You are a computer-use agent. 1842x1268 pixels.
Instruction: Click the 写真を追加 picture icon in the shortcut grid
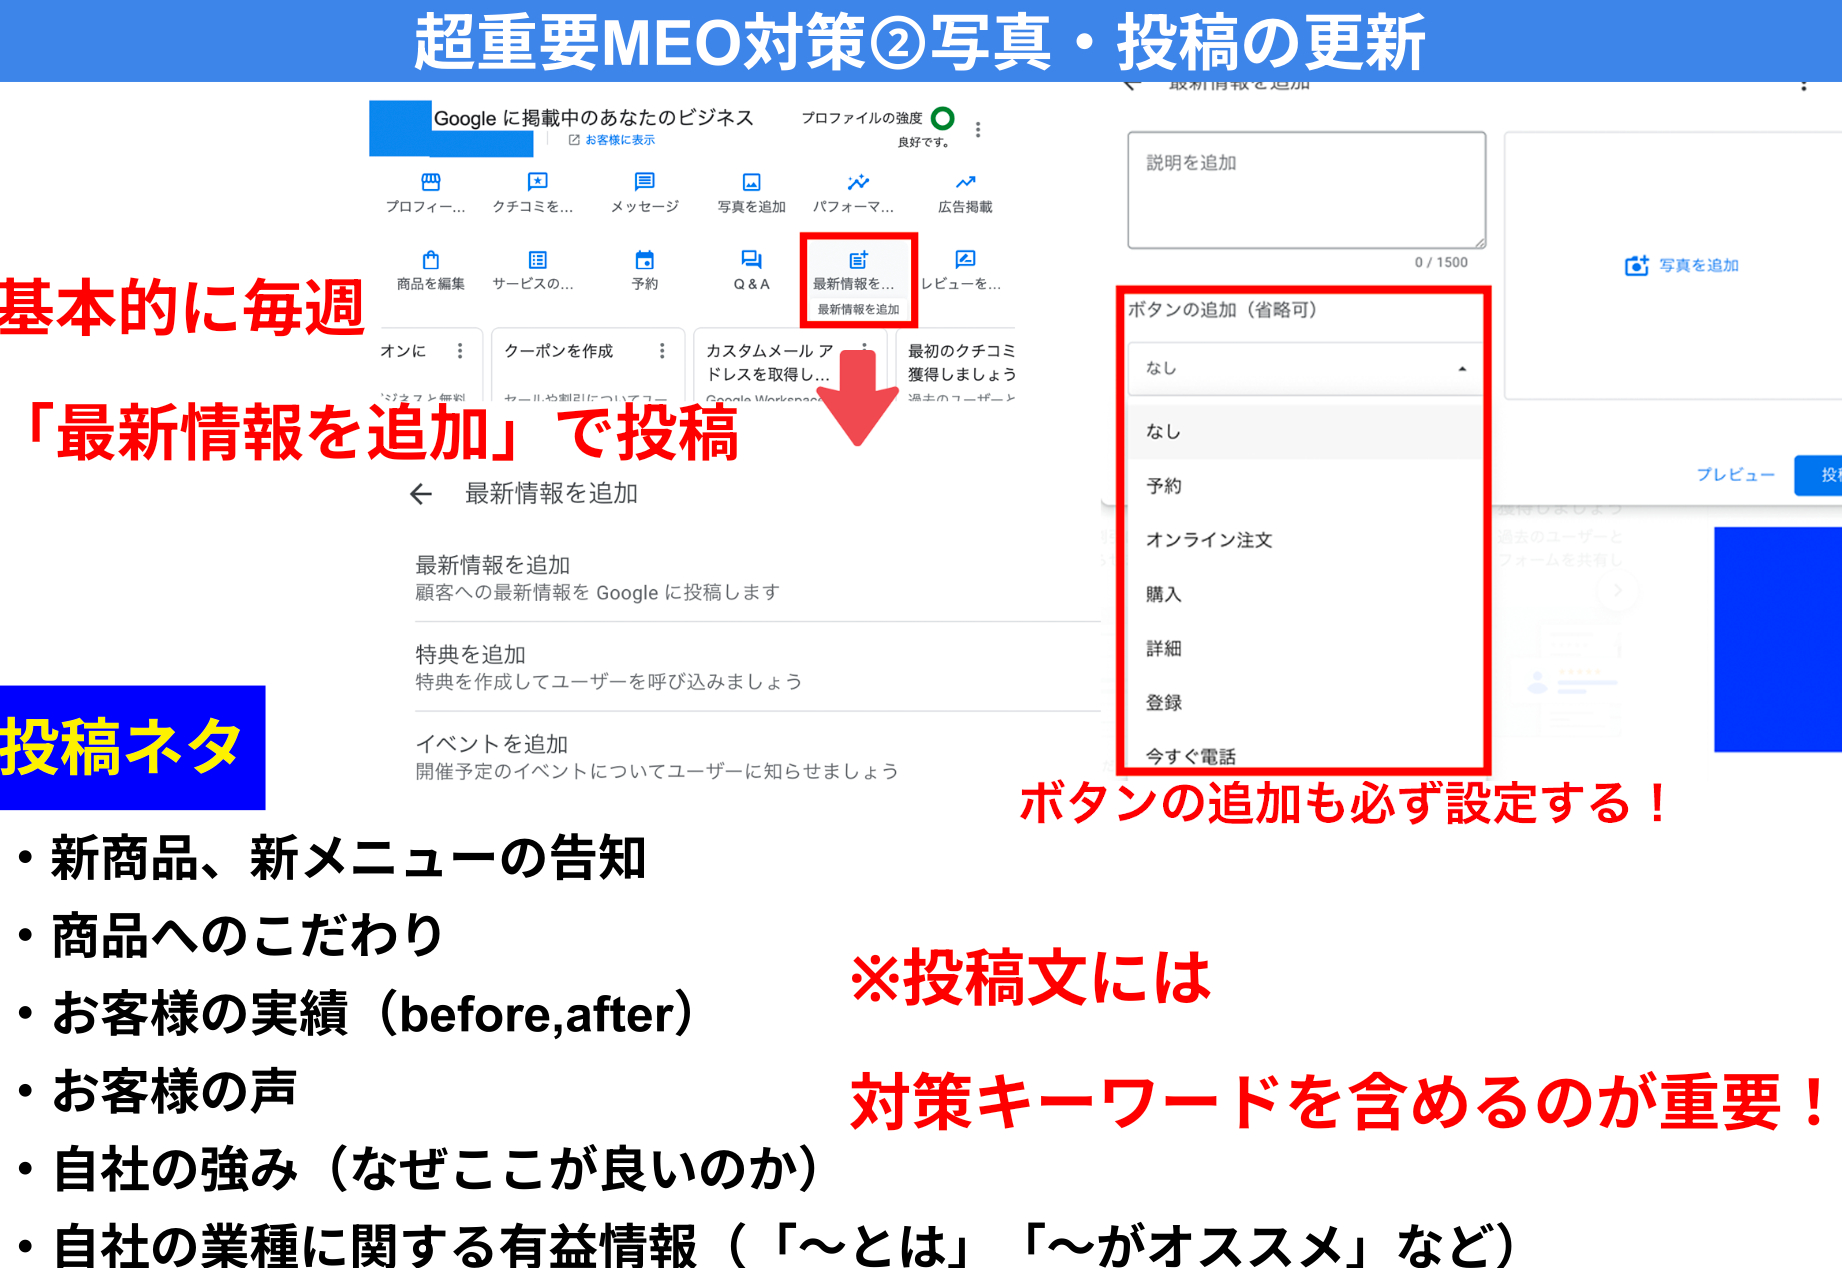751,182
